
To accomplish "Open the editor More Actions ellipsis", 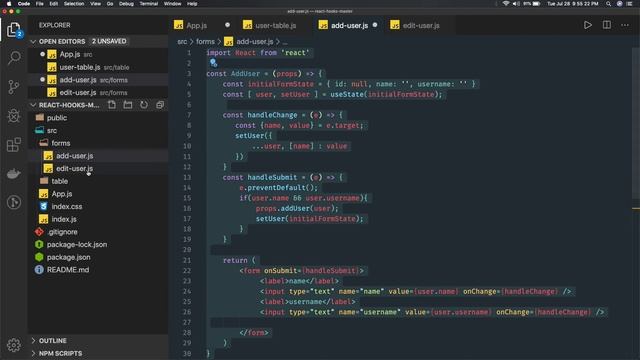I will [x=625, y=25].
